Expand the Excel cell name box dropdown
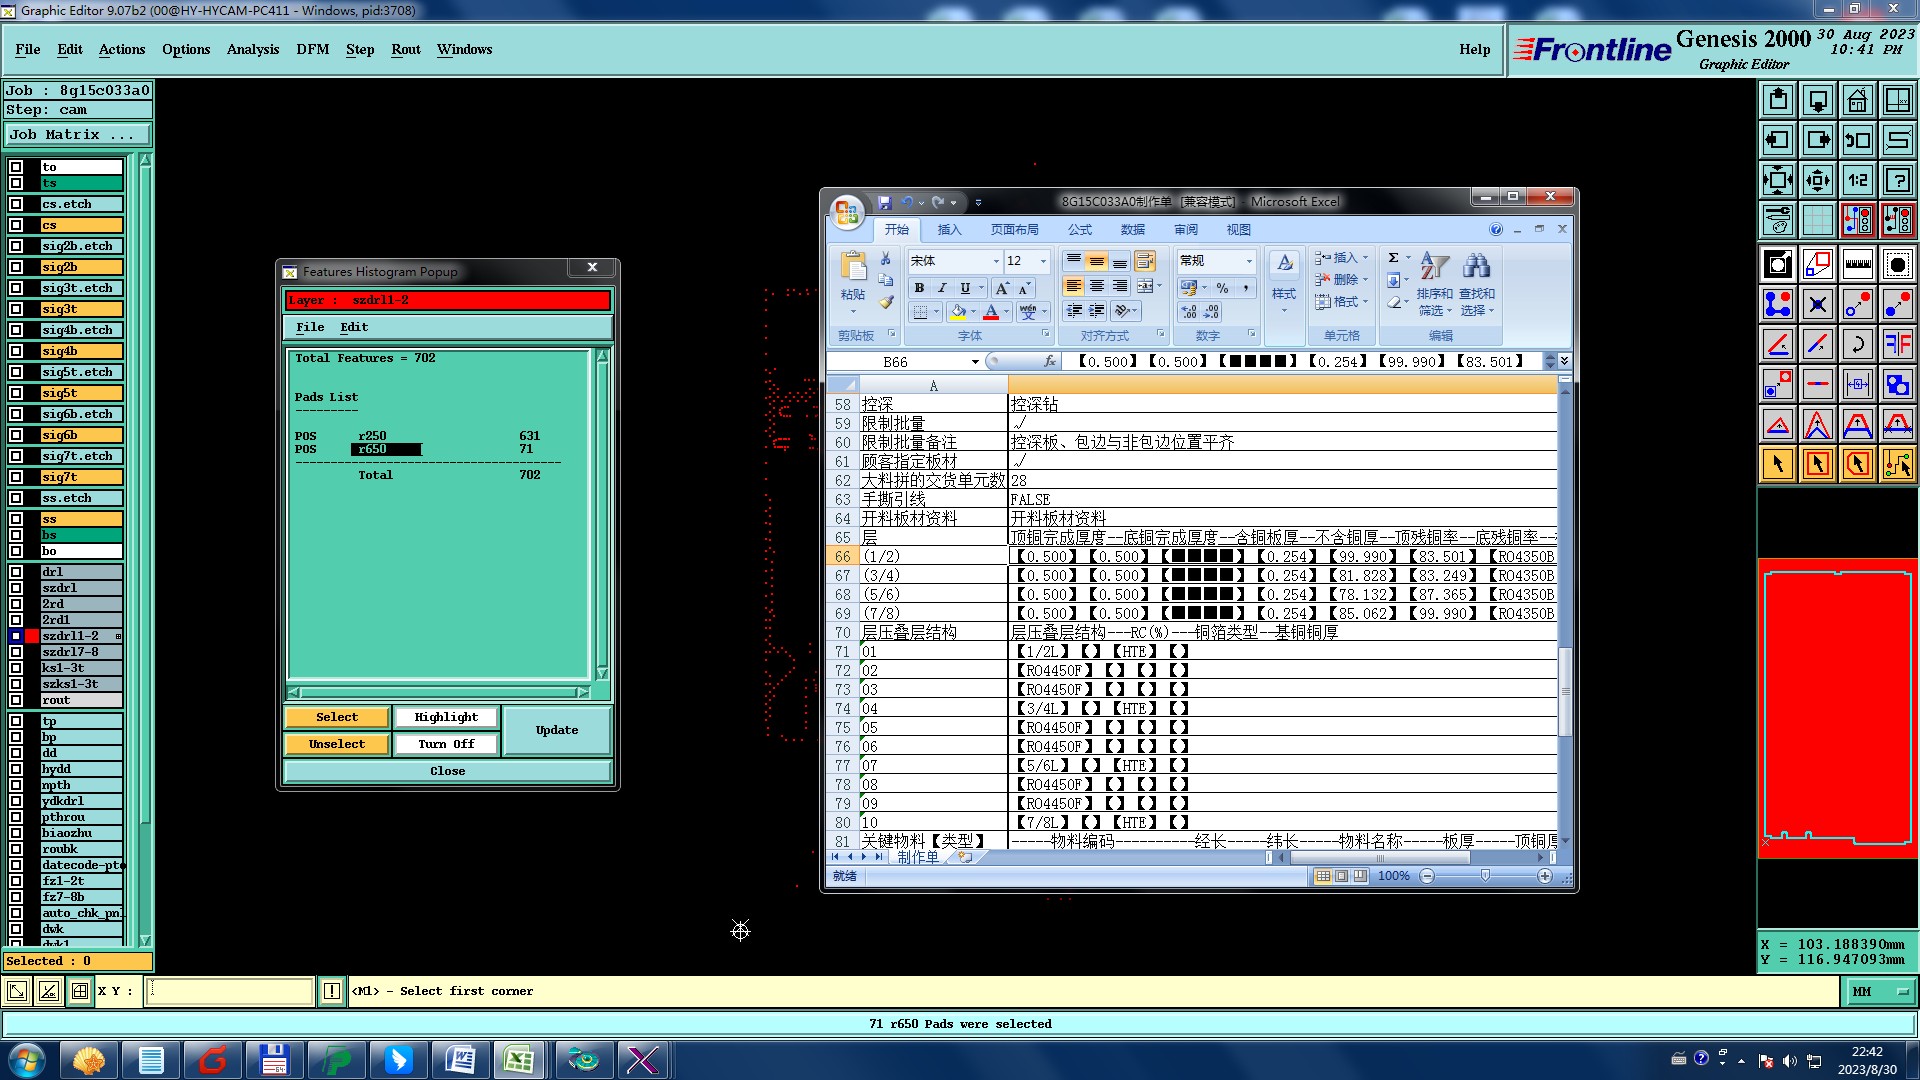1920x1080 pixels. pos(975,362)
